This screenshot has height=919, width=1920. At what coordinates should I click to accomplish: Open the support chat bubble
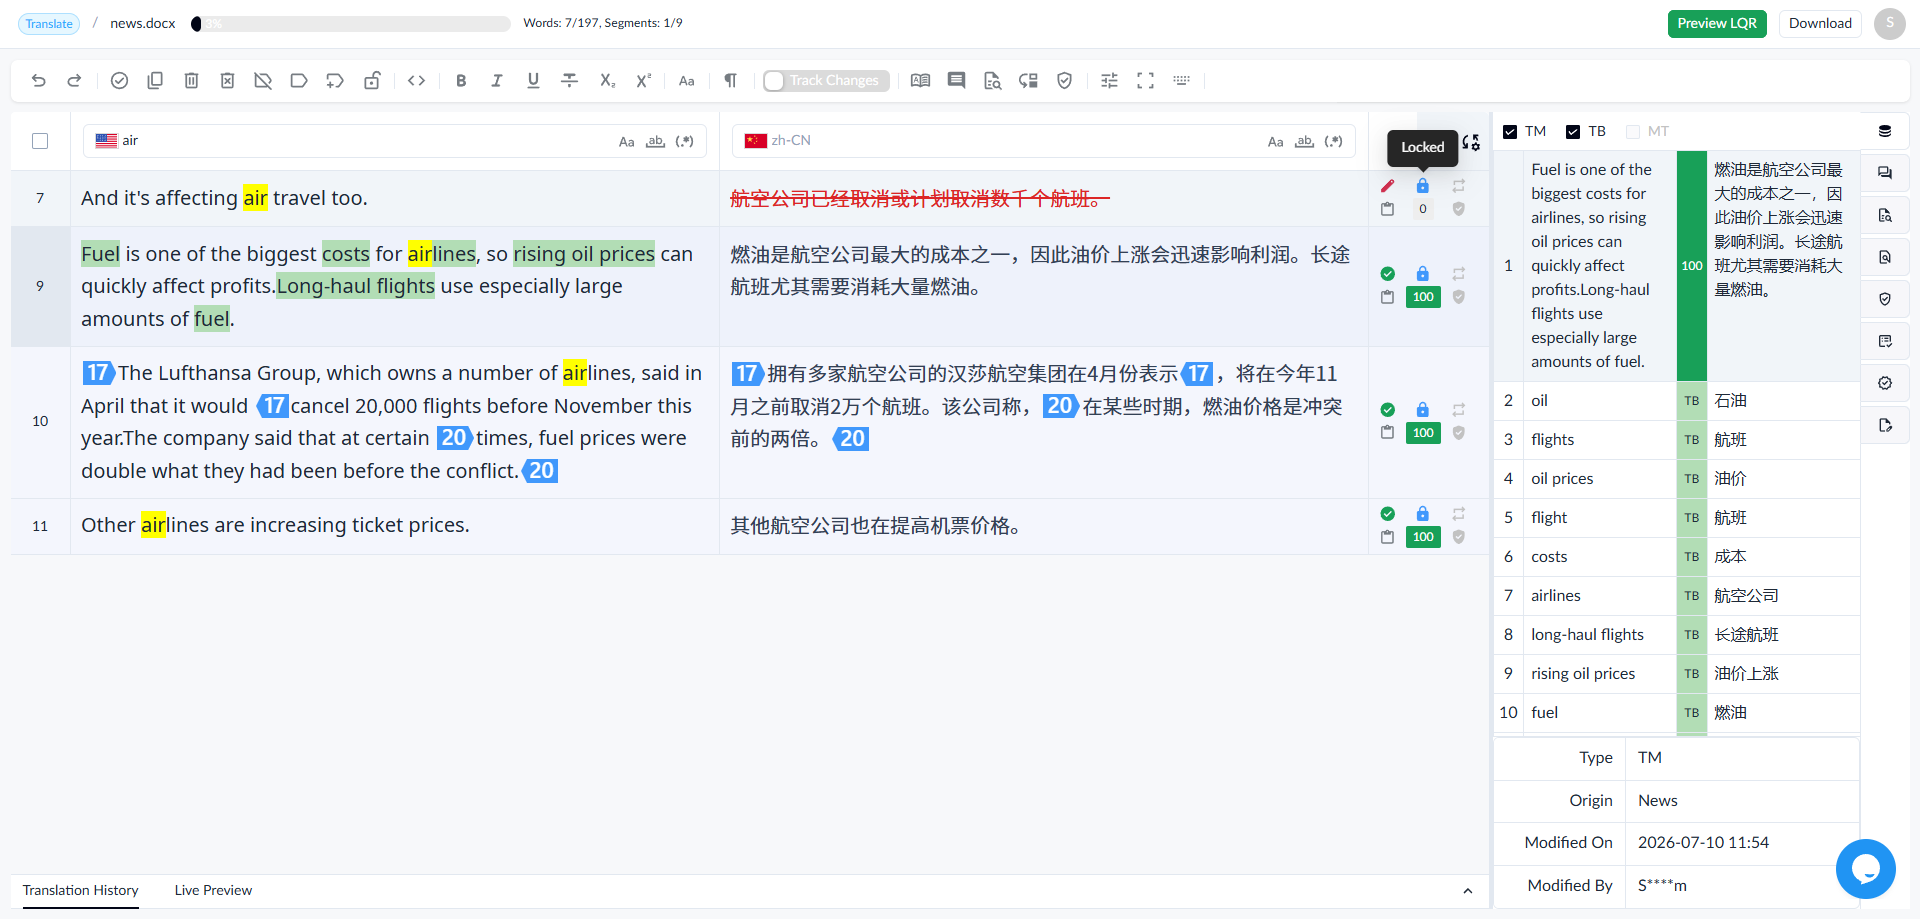tap(1865, 868)
